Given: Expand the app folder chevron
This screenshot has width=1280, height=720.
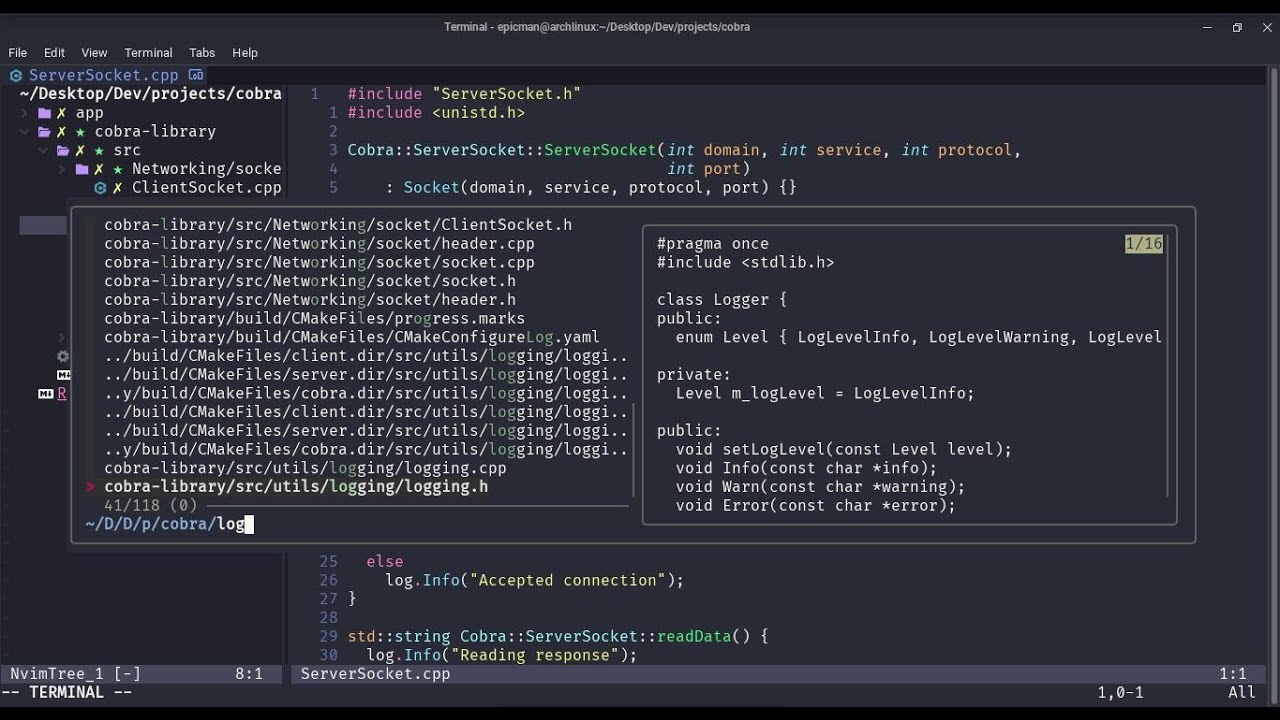Looking at the screenshot, I should click(x=25, y=113).
